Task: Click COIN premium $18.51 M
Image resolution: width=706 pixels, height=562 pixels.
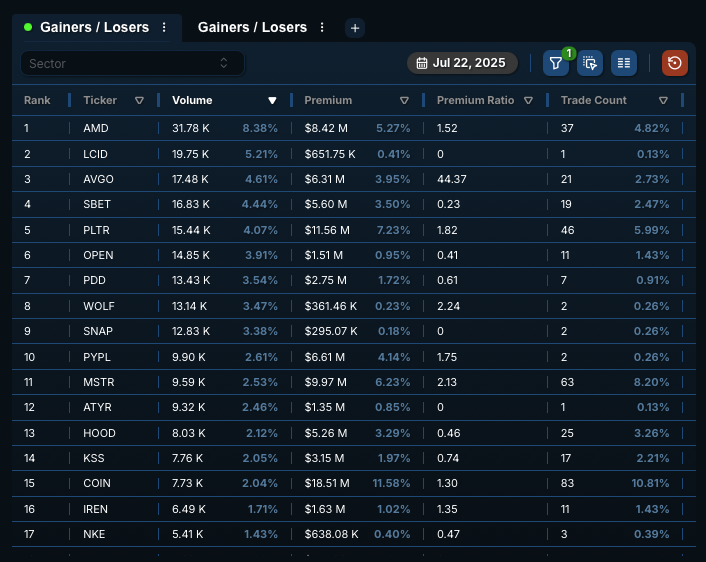Action: tap(327, 484)
